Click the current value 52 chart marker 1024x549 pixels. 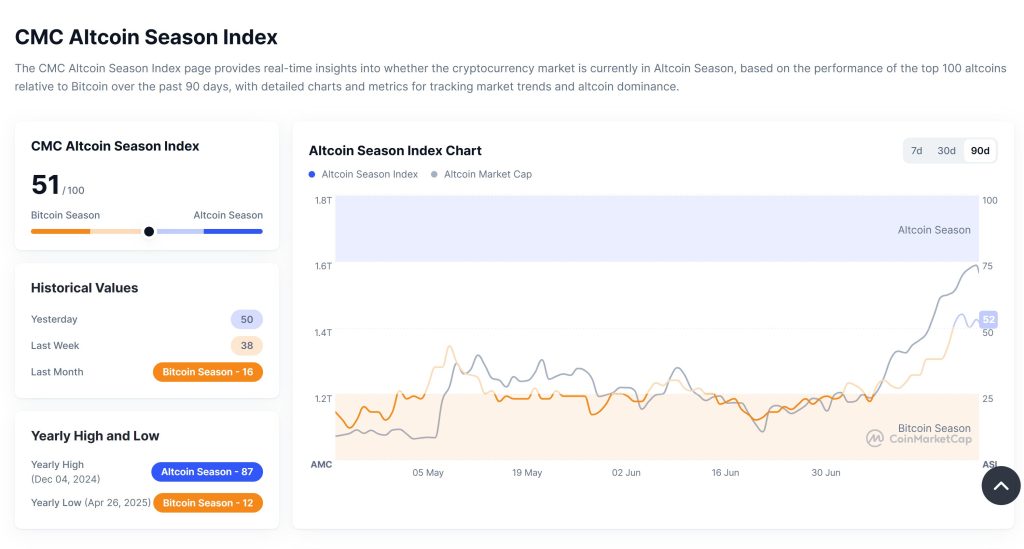(x=988, y=320)
